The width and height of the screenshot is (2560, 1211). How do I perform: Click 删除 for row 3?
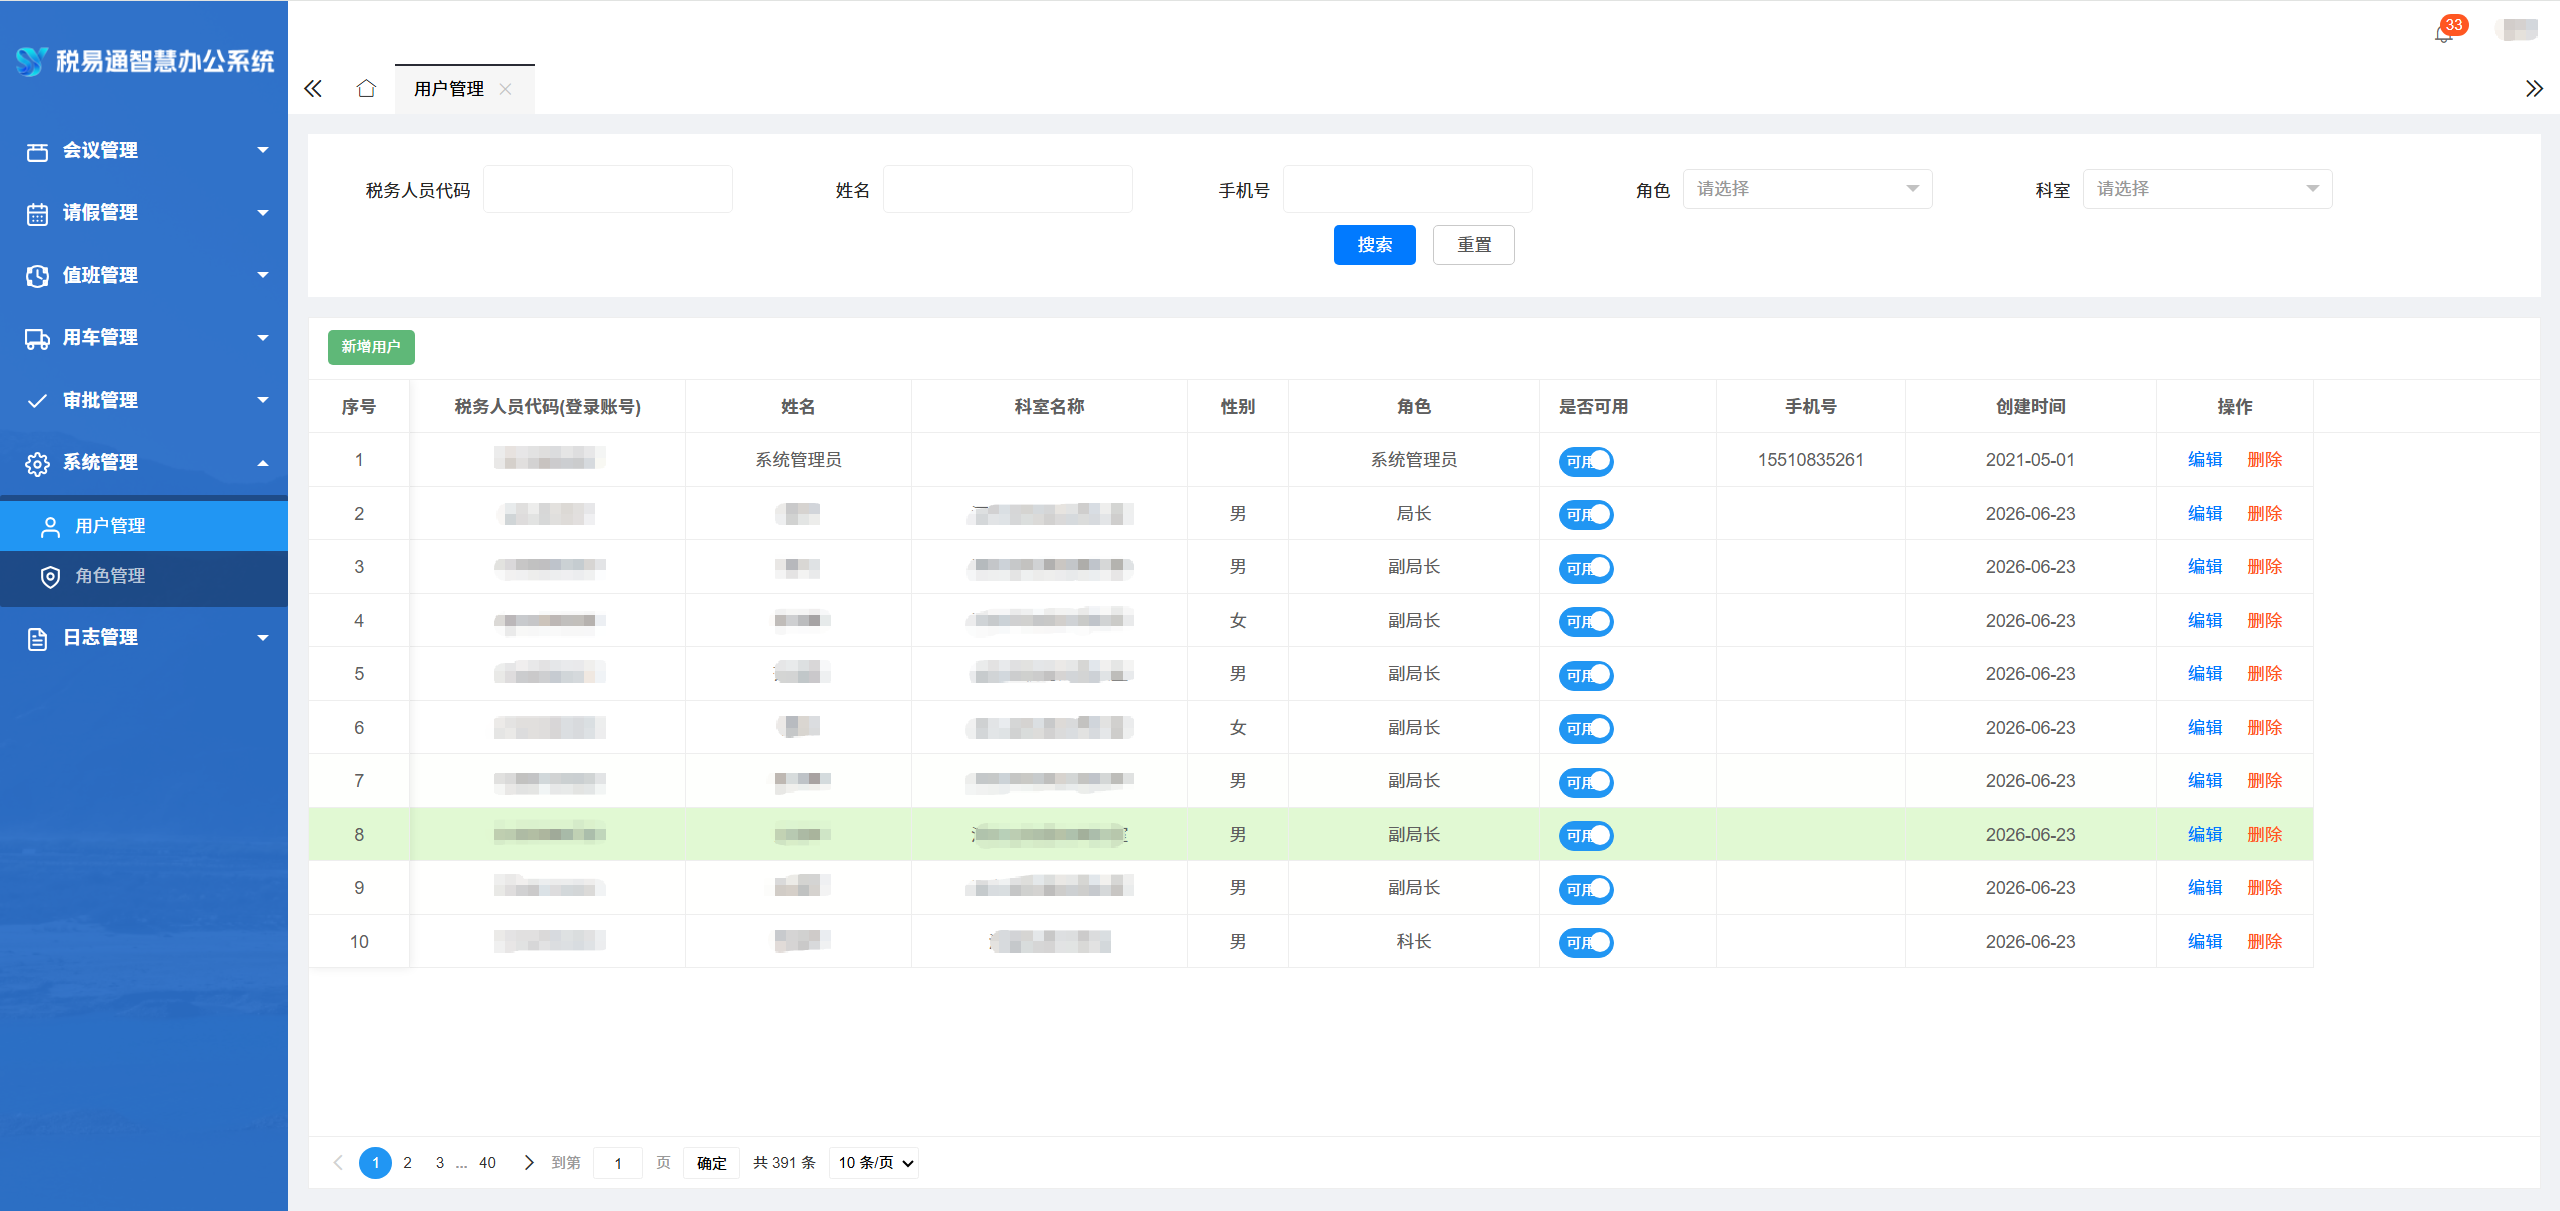pyautogui.click(x=2264, y=567)
